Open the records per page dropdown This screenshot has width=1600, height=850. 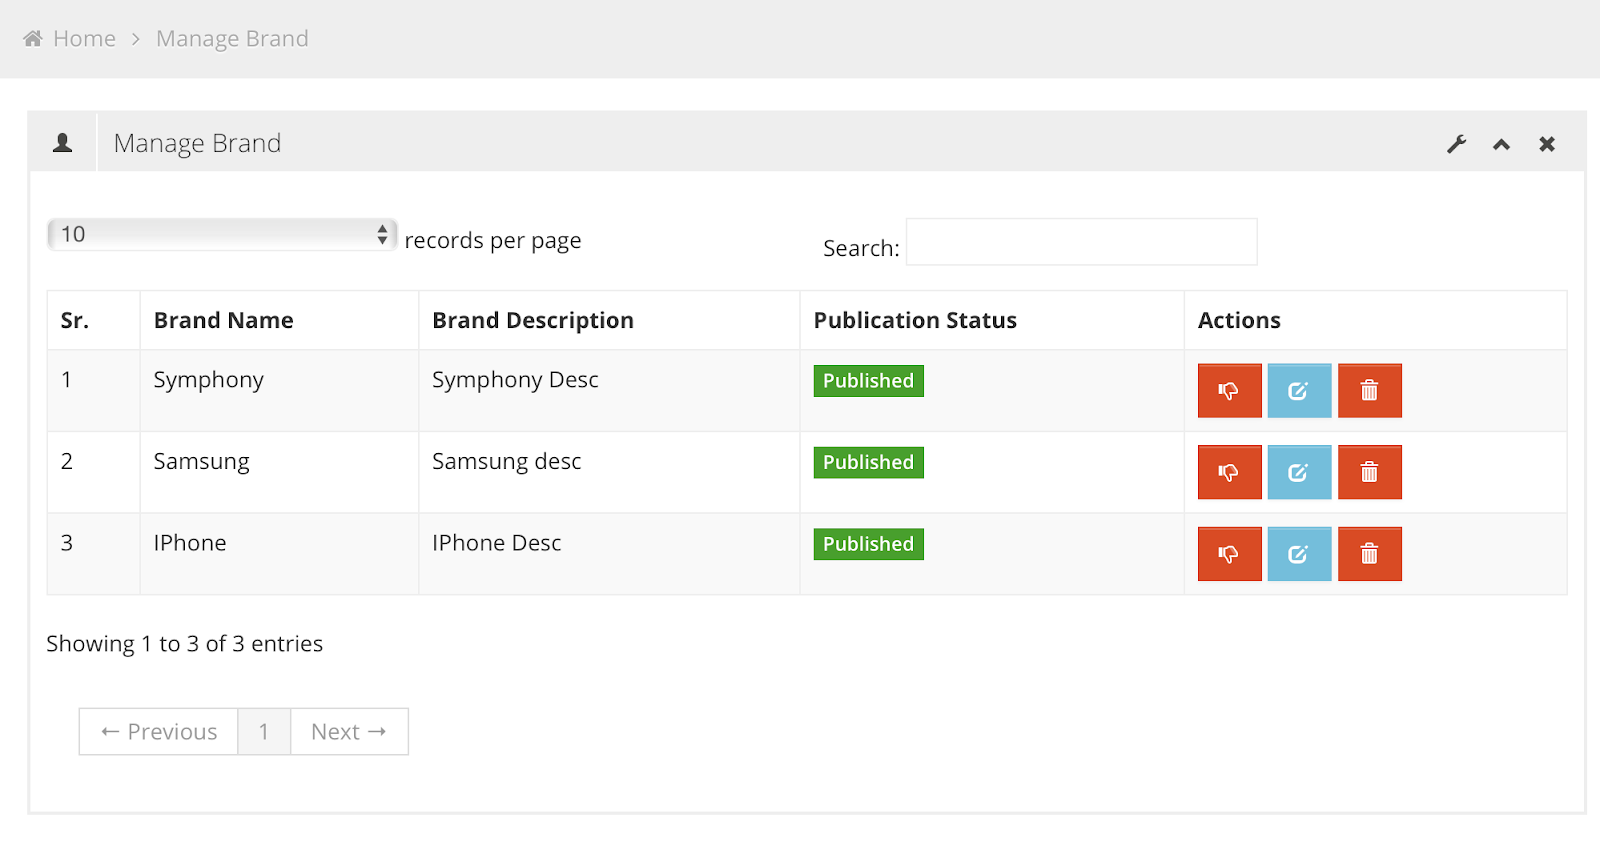tap(222, 234)
